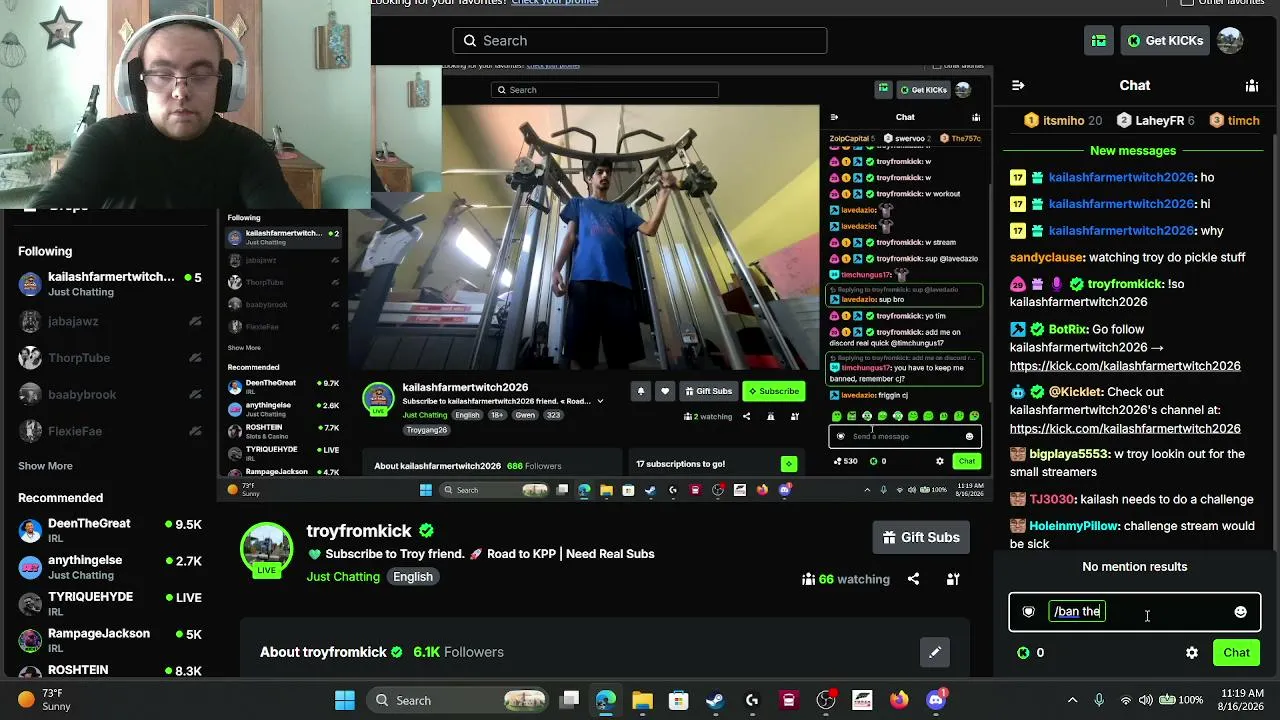This screenshot has height=720, width=1280.
Task: Open OBS Studio from the taskbar
Action: point(826,700)
